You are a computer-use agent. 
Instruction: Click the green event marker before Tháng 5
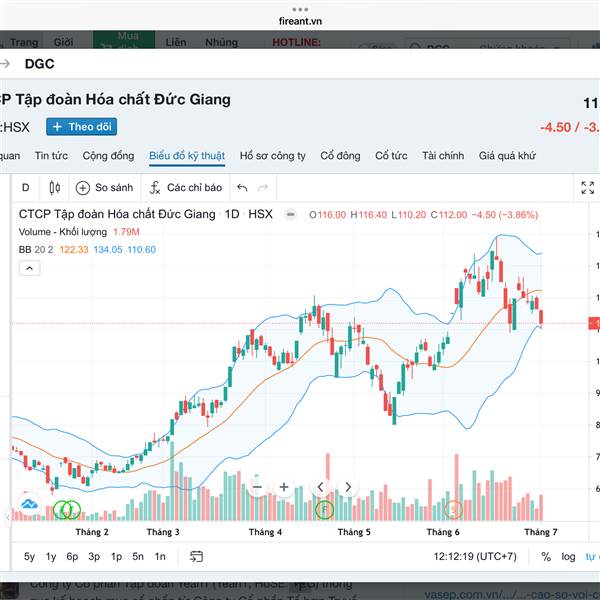click(324, 510)
